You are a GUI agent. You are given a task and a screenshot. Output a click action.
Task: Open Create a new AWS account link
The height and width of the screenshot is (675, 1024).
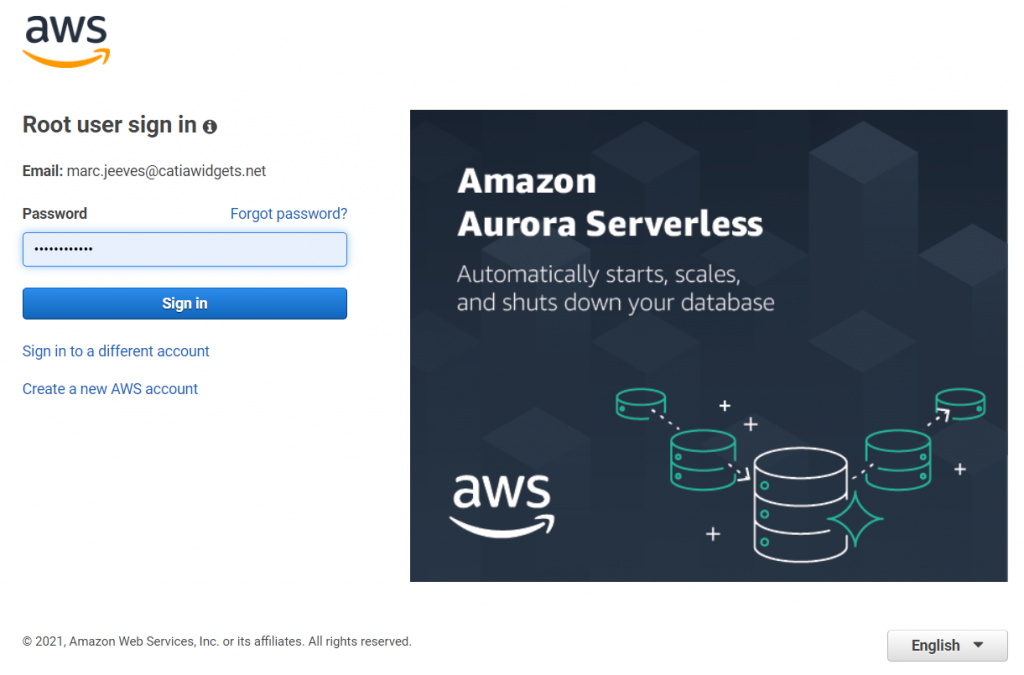coord(110,389)
